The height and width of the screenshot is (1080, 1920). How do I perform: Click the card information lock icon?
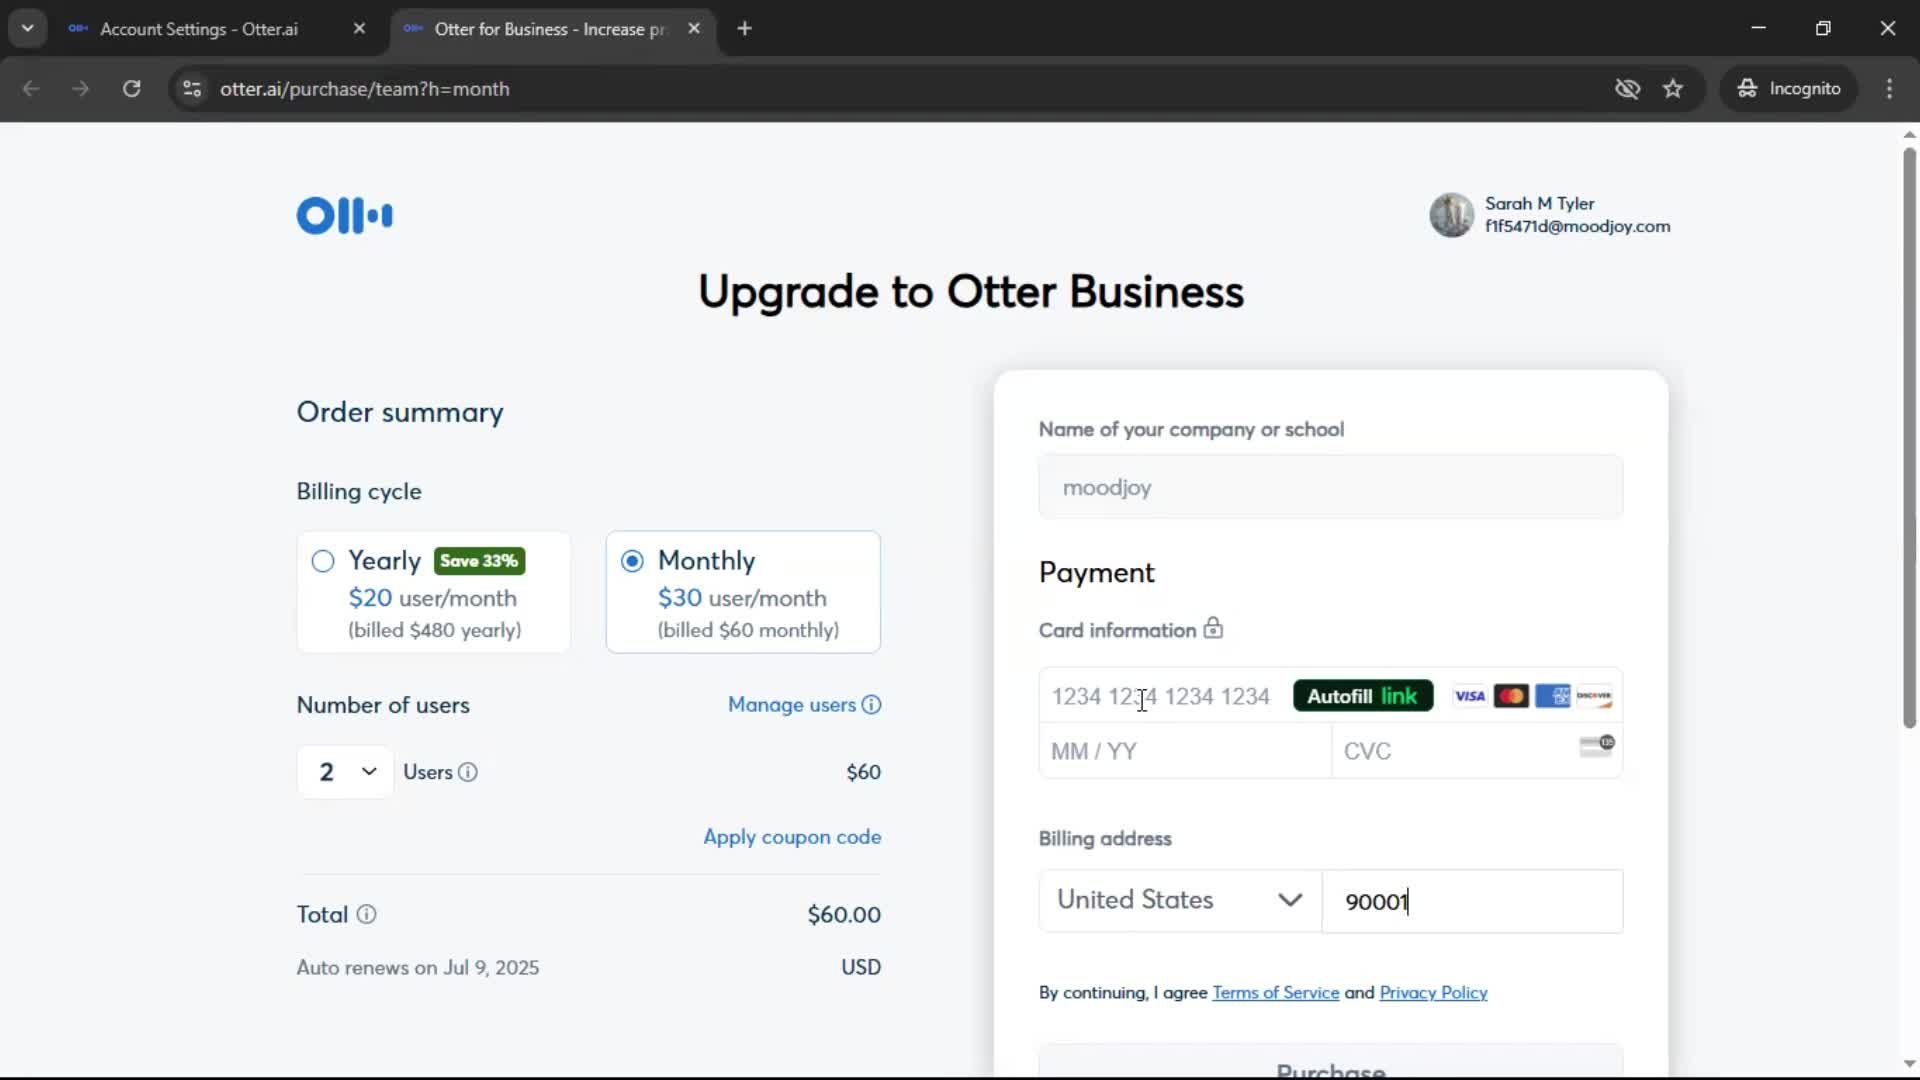click(1213, 628)
